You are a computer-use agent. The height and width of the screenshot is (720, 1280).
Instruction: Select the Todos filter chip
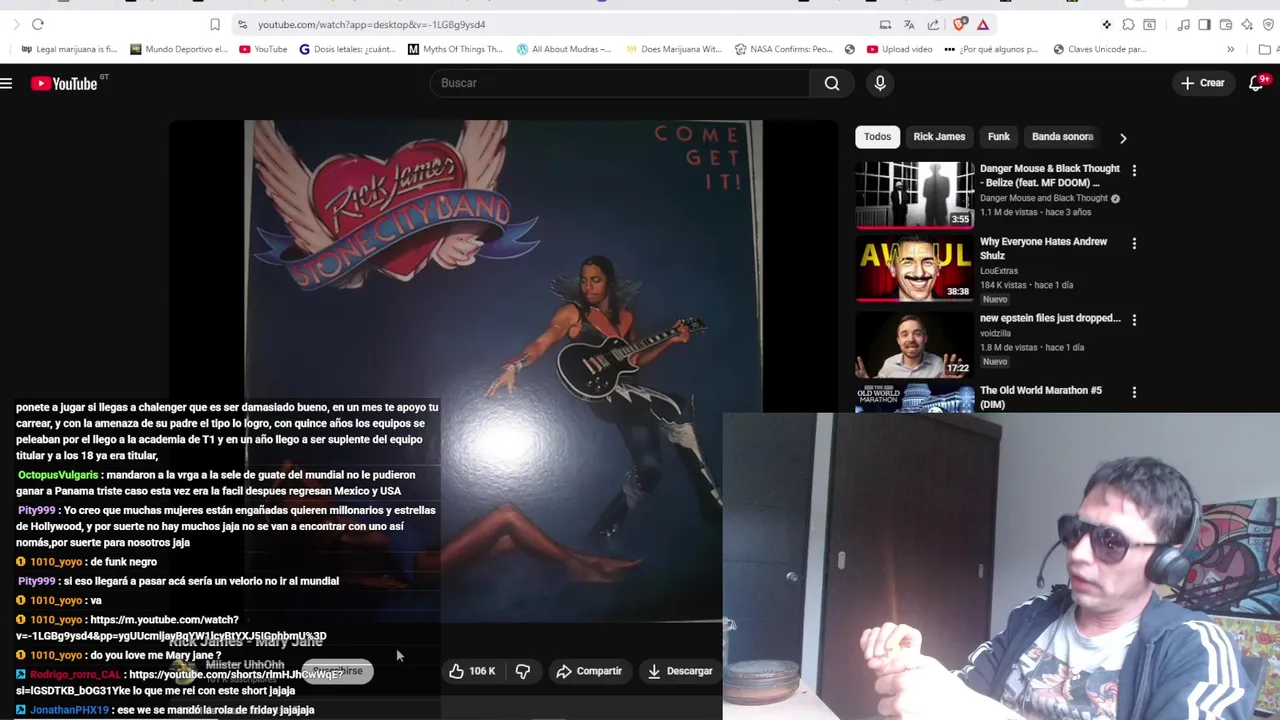(x=877, y=137)
